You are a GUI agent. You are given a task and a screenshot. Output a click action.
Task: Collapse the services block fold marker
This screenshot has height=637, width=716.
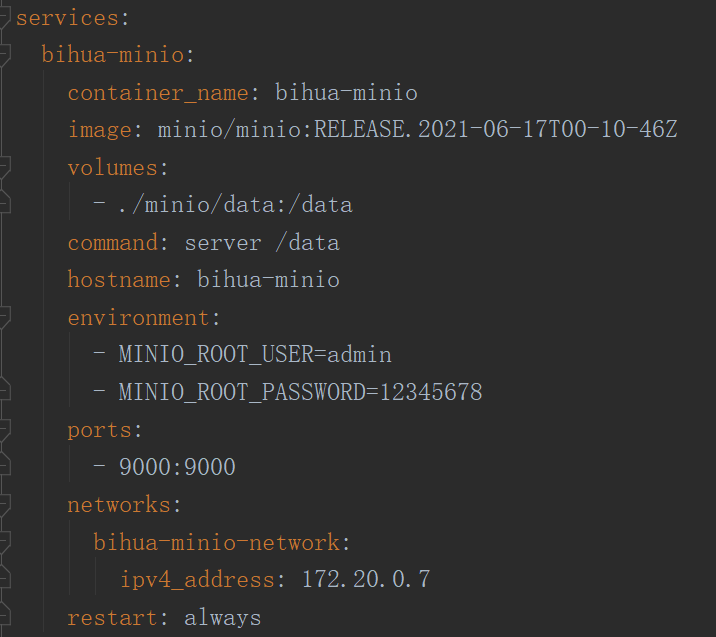tap(4, 17)
